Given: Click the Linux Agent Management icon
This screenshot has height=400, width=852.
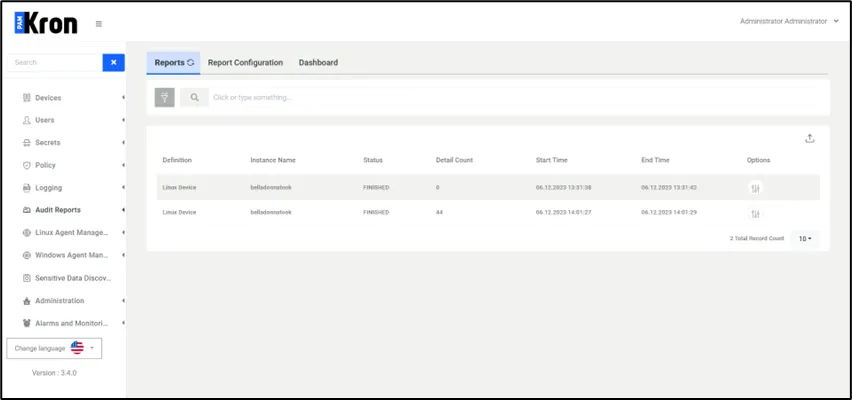Looking at the screenshot, I should click(27, 233).
